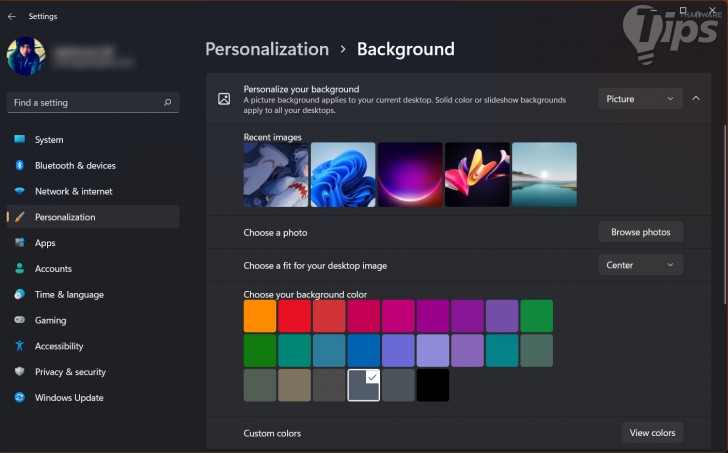Go to Network & internet
Screen dimensions: 728x453
[x=93, y=191]
